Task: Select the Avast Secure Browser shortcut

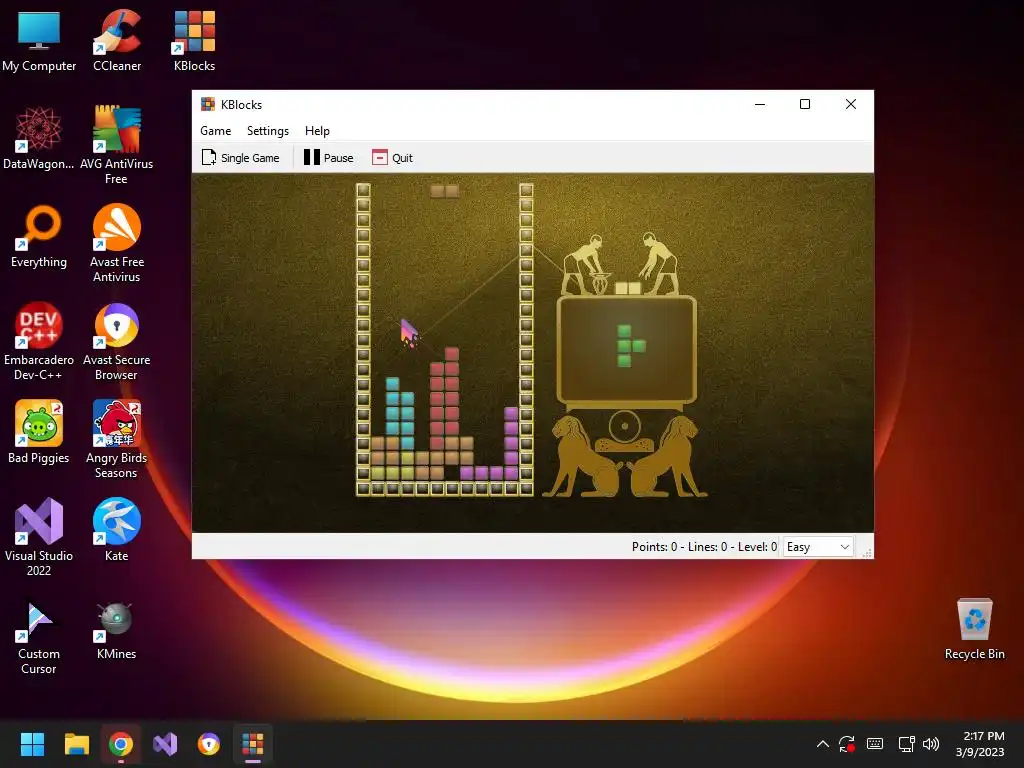Action: 116,341
